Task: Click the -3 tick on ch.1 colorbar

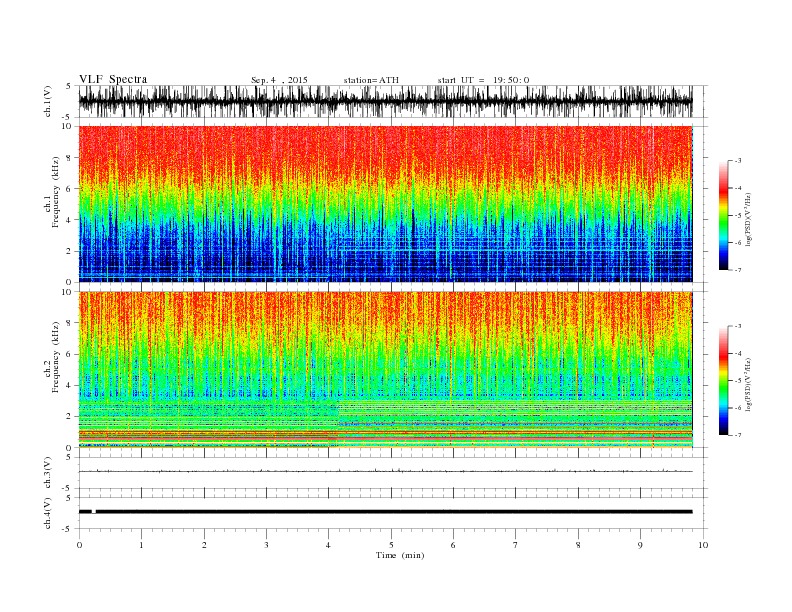Action: [738, 161]
